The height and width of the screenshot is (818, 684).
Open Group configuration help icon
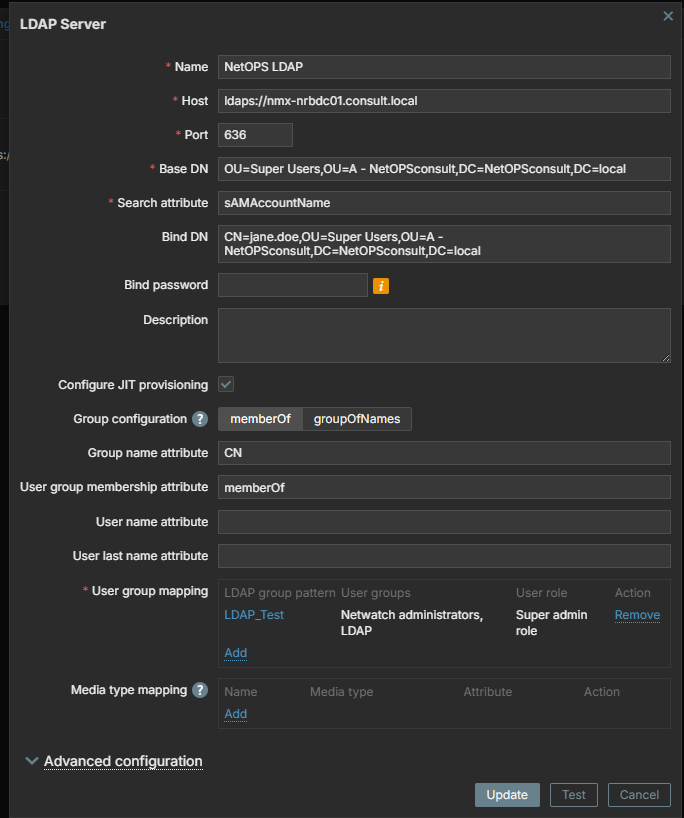coord(200,419)
